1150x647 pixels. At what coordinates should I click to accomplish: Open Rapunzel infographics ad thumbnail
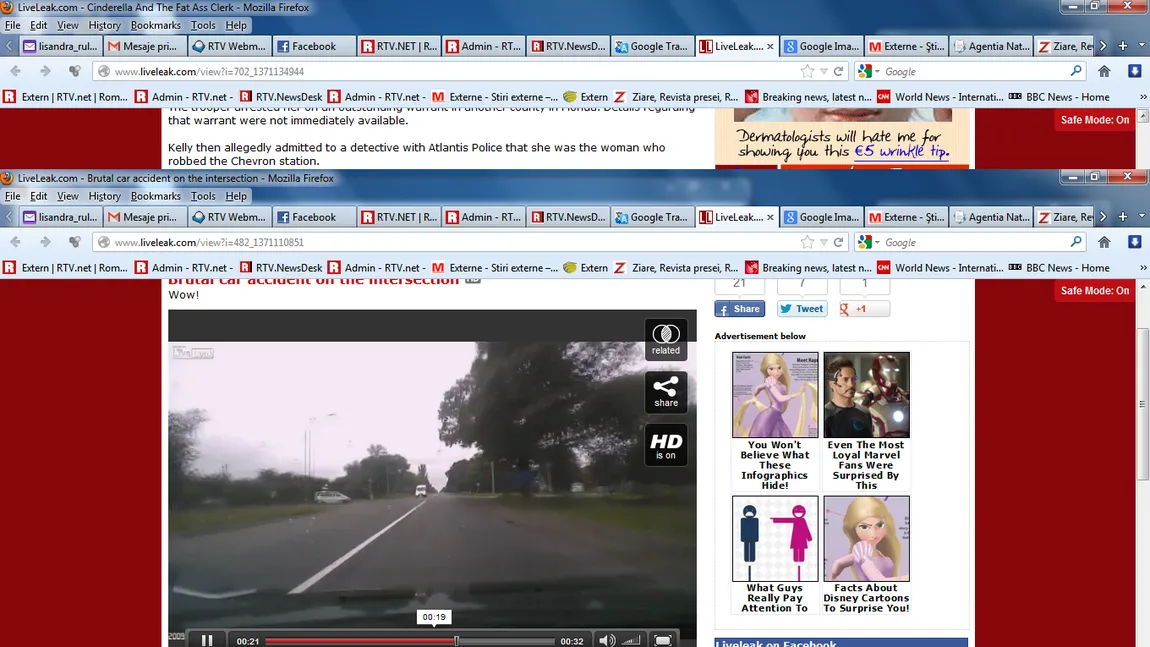point(774,395)
